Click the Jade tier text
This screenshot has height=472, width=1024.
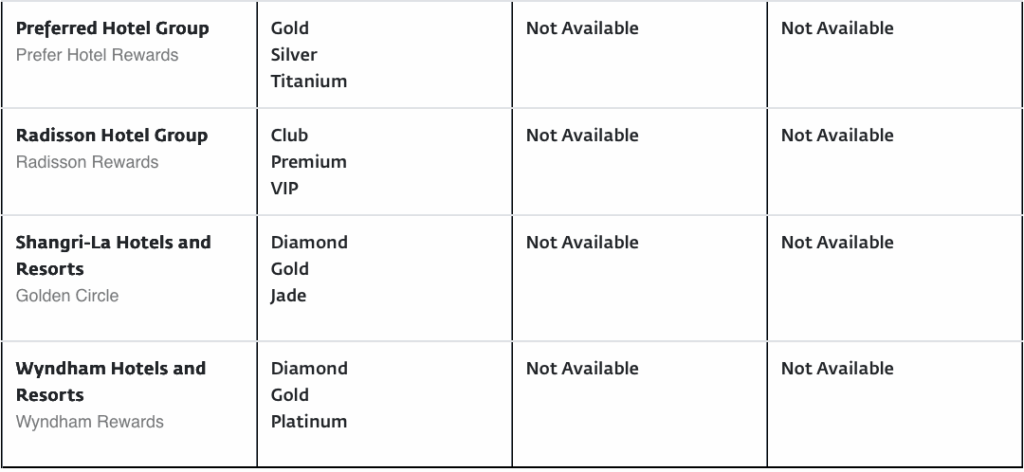pyautogui.click(x=289, y=295)
